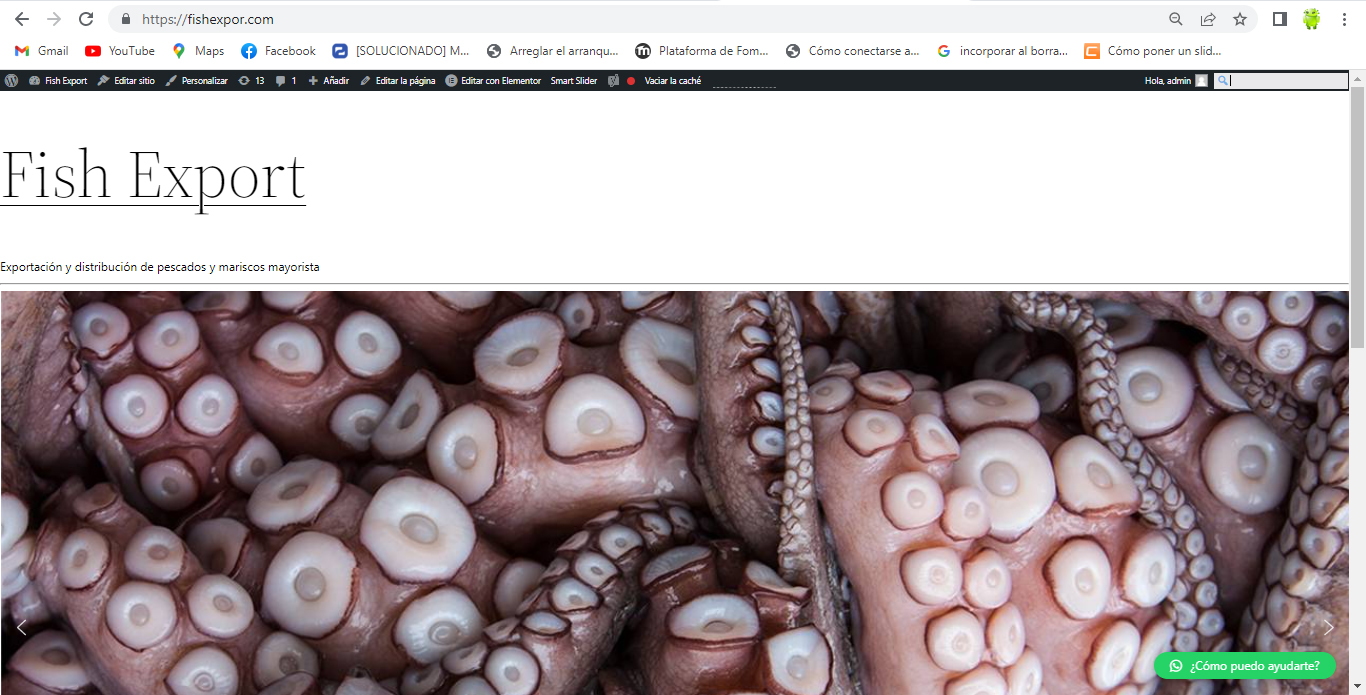
Task: Click the zoom magnifier icon in address bar
Action: pos(1176,19)
